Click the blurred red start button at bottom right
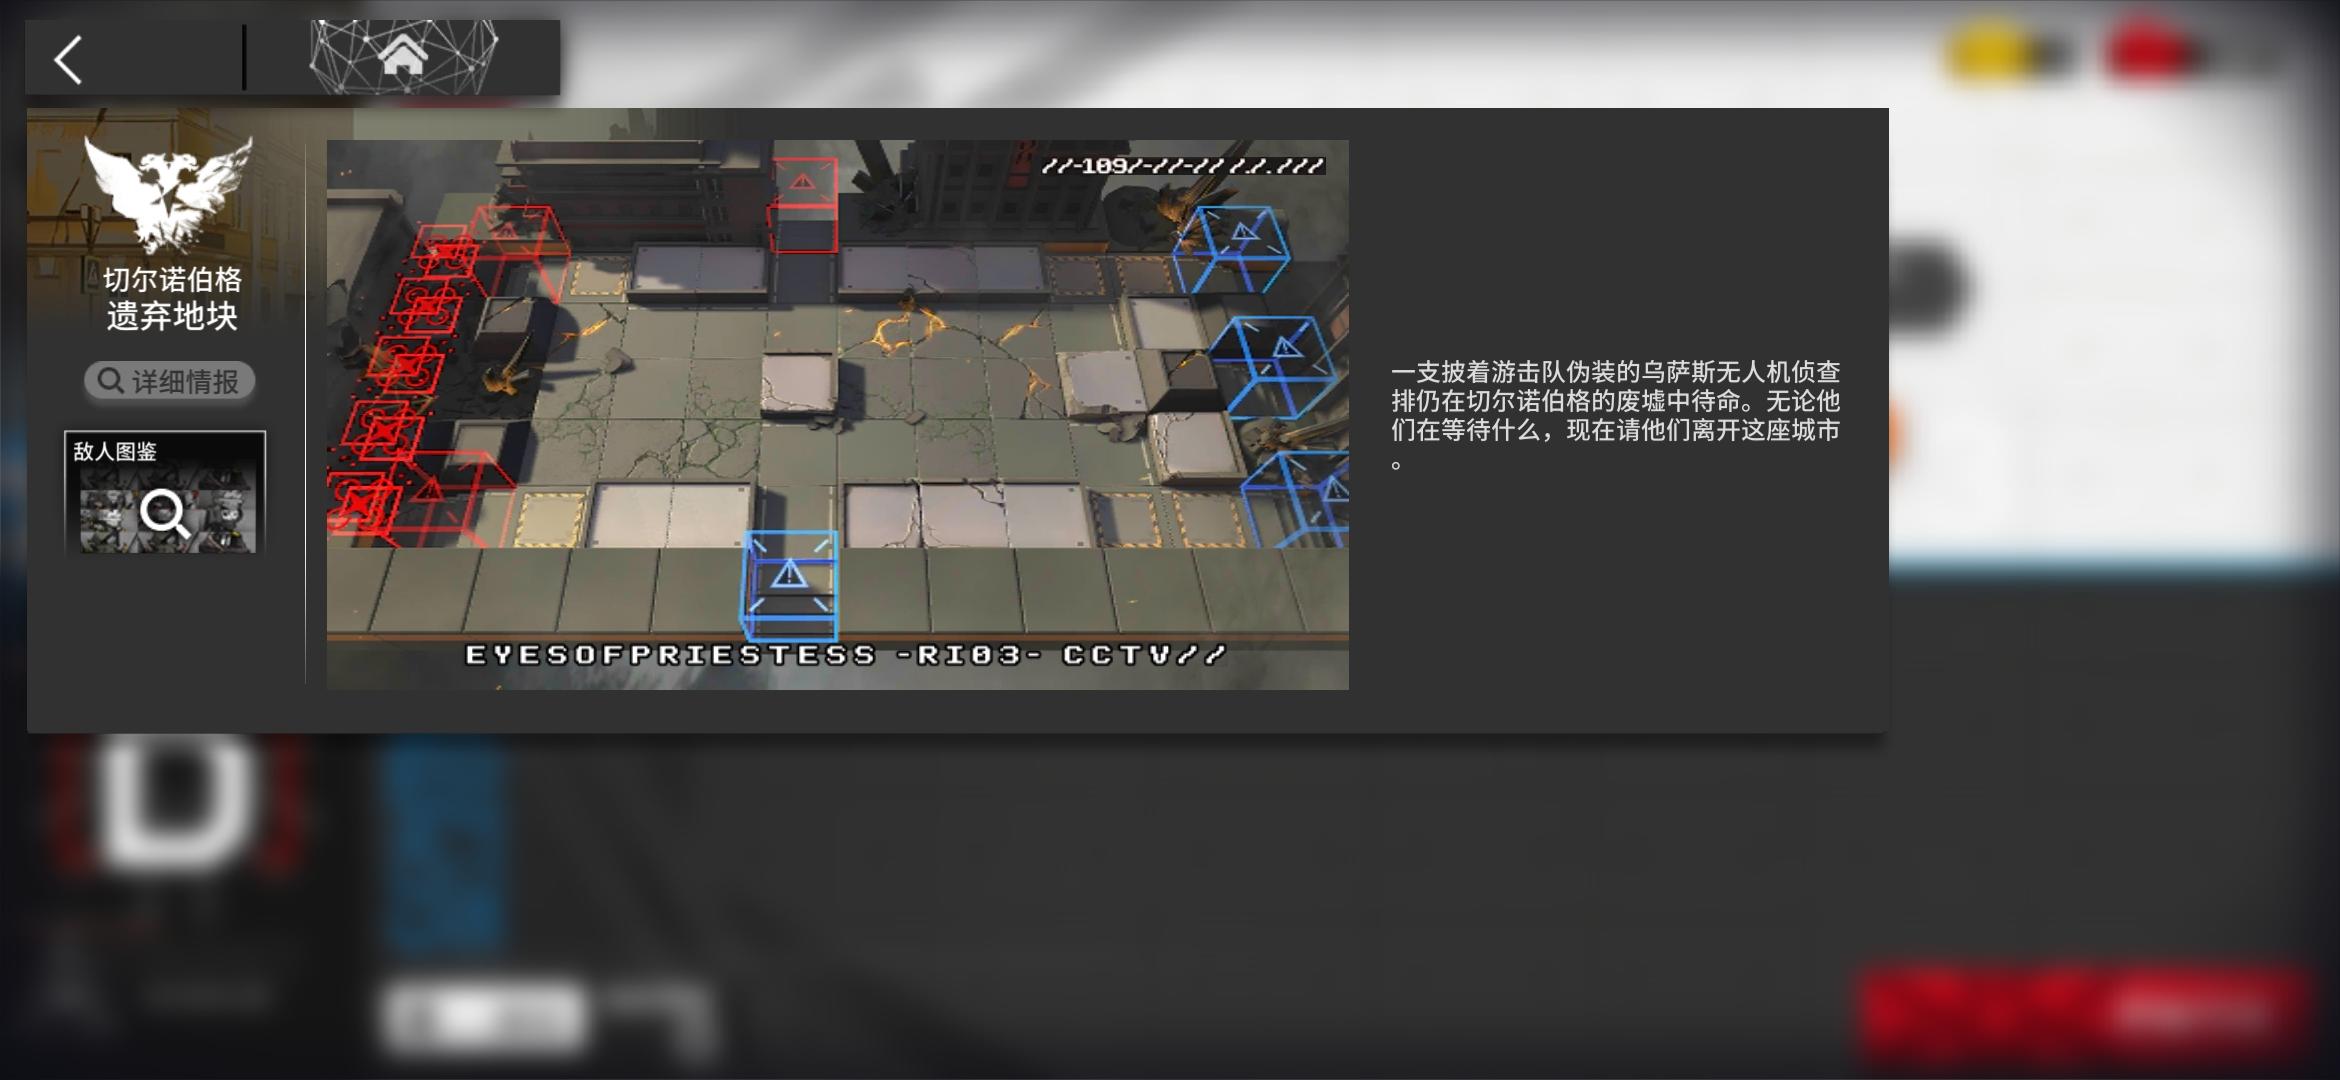This screenshot has height=1080, width=2340. (x=2085, y=1013)
